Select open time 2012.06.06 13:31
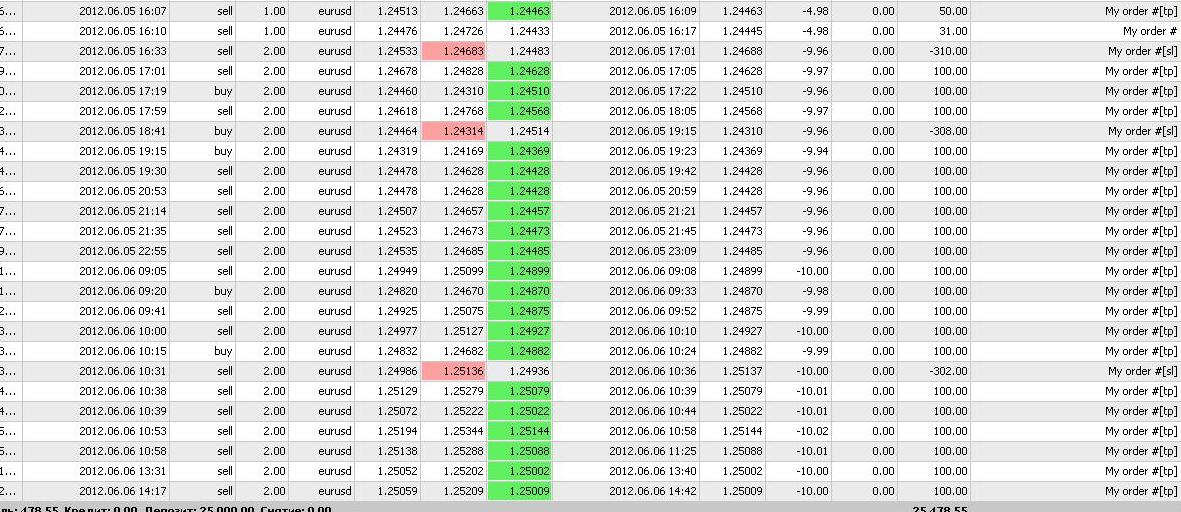The image size is (1181, 512). 123,471
